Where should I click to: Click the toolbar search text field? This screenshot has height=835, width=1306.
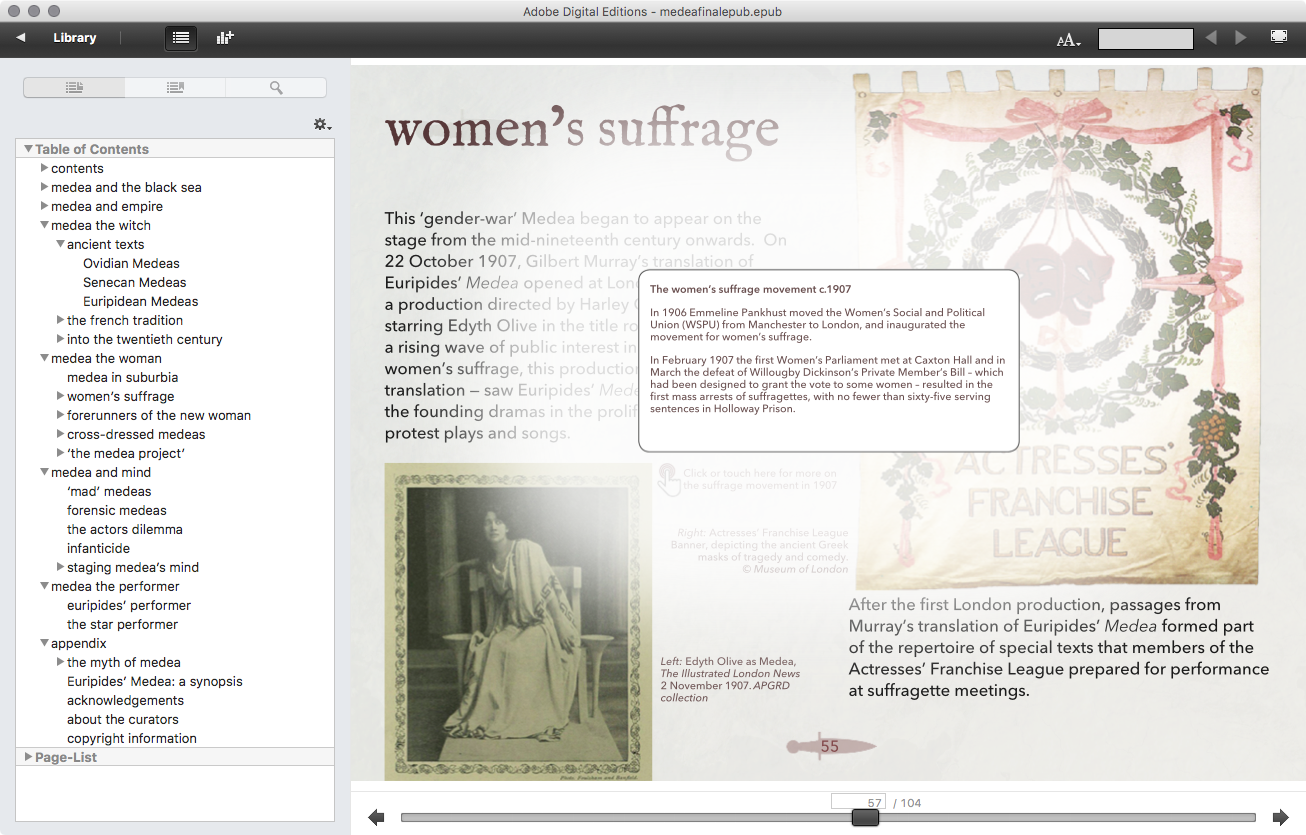click(x=1145, y=39)
